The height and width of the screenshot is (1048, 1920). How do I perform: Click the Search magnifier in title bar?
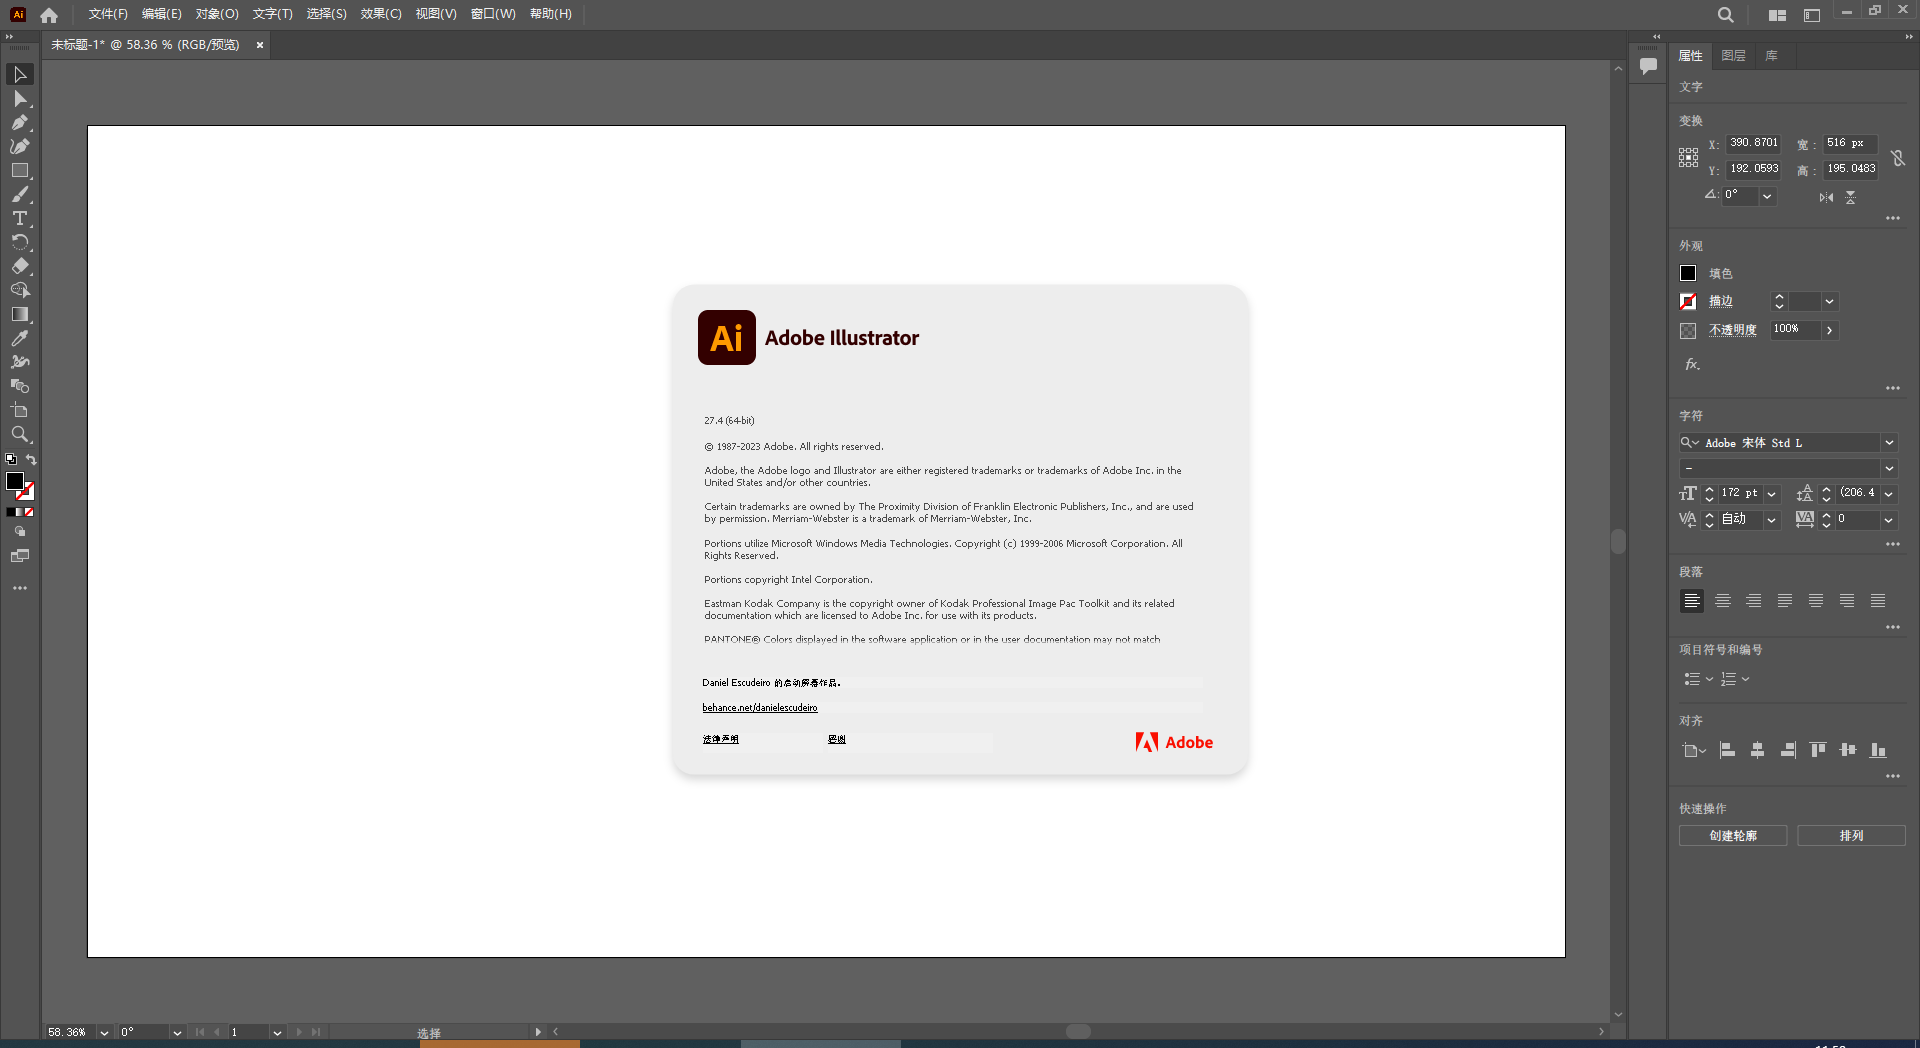(x=1725, y=15)
